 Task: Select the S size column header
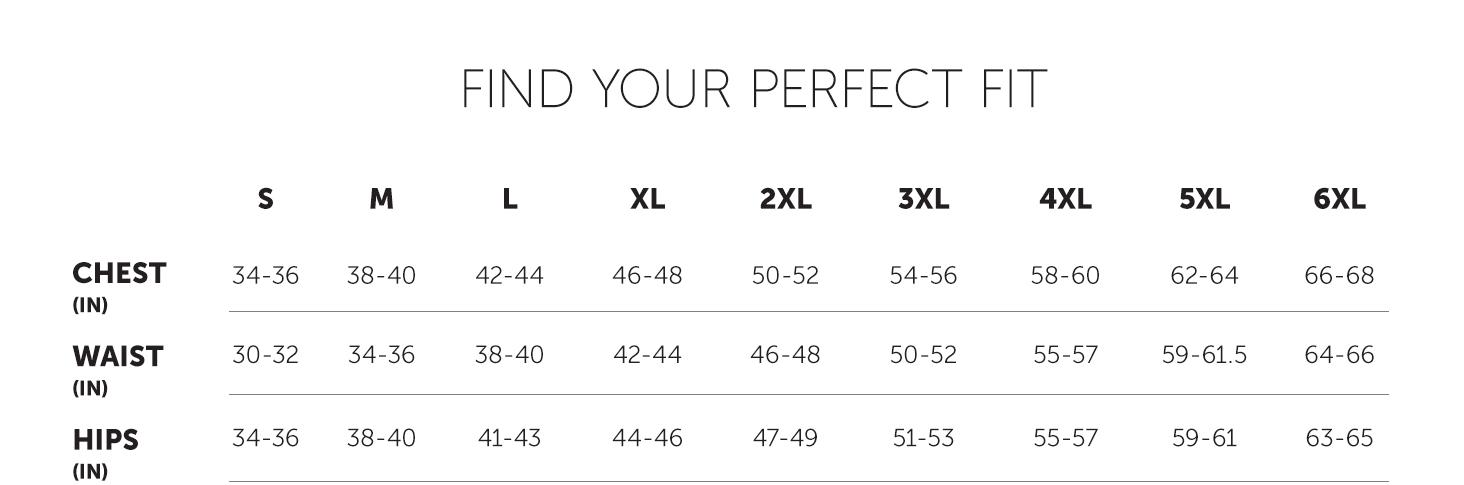[265, 199]
